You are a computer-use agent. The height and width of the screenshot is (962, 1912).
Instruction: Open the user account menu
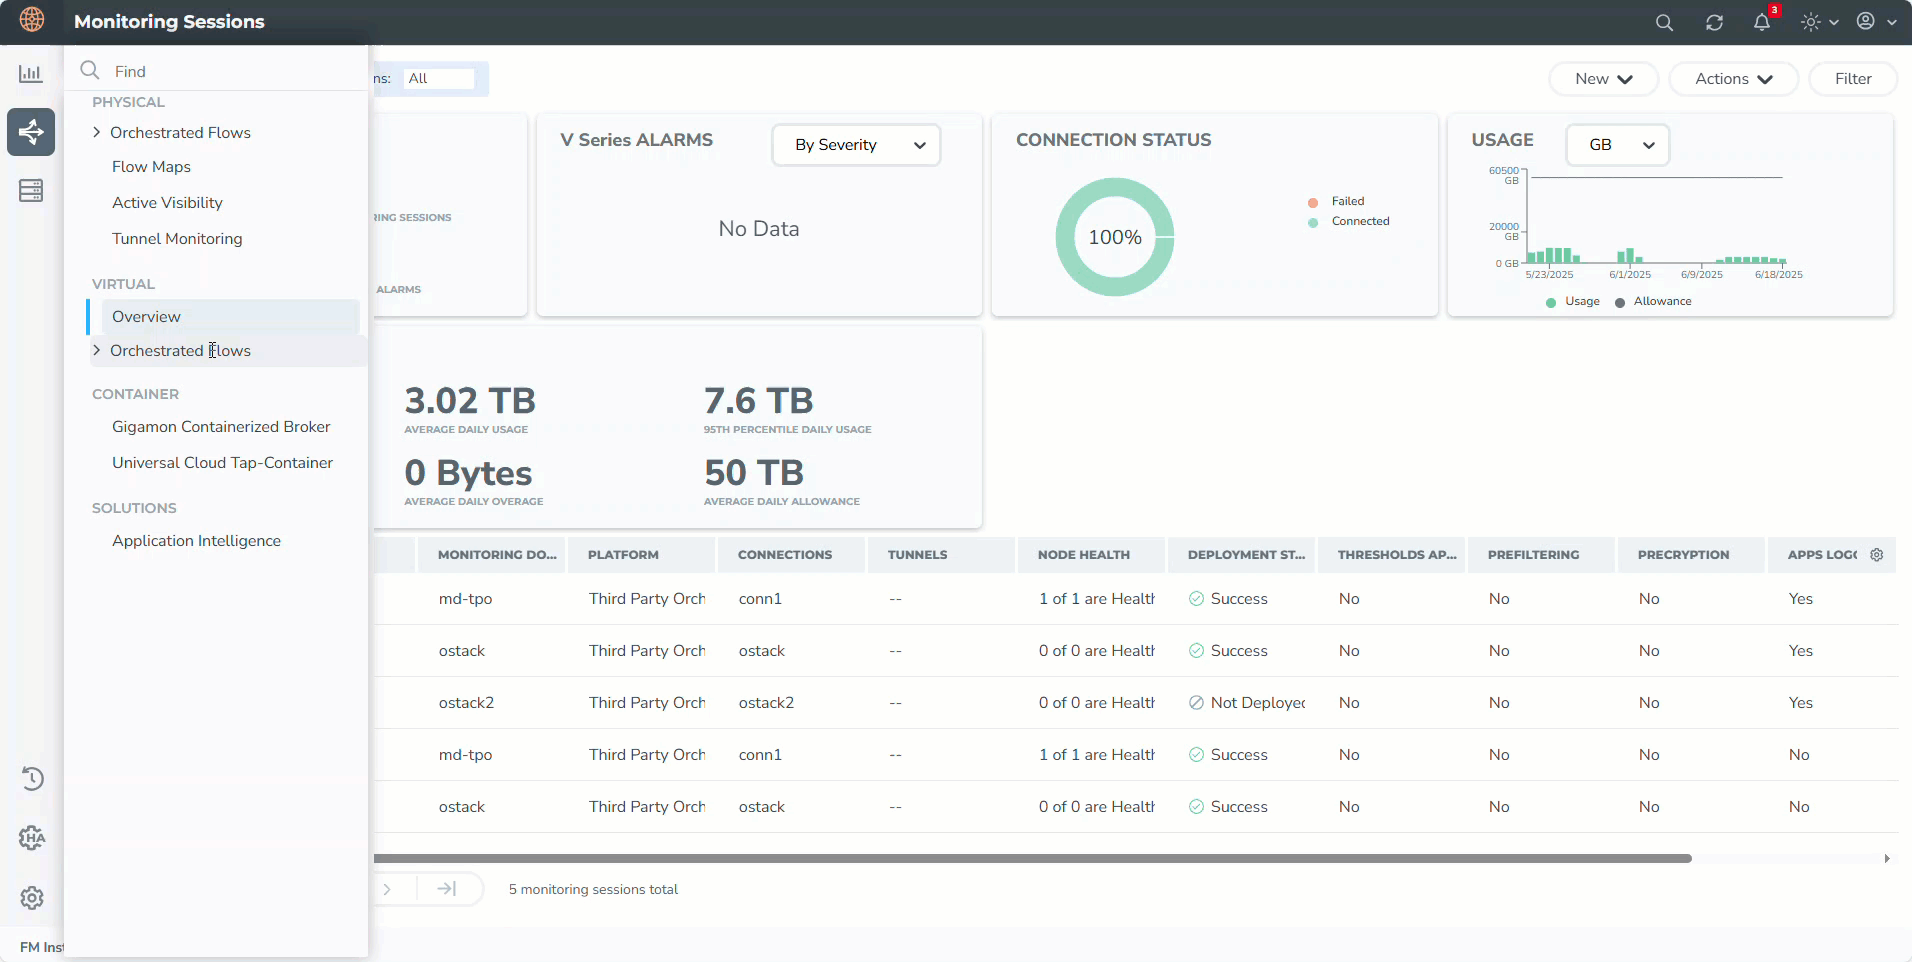coord(1877,22)
